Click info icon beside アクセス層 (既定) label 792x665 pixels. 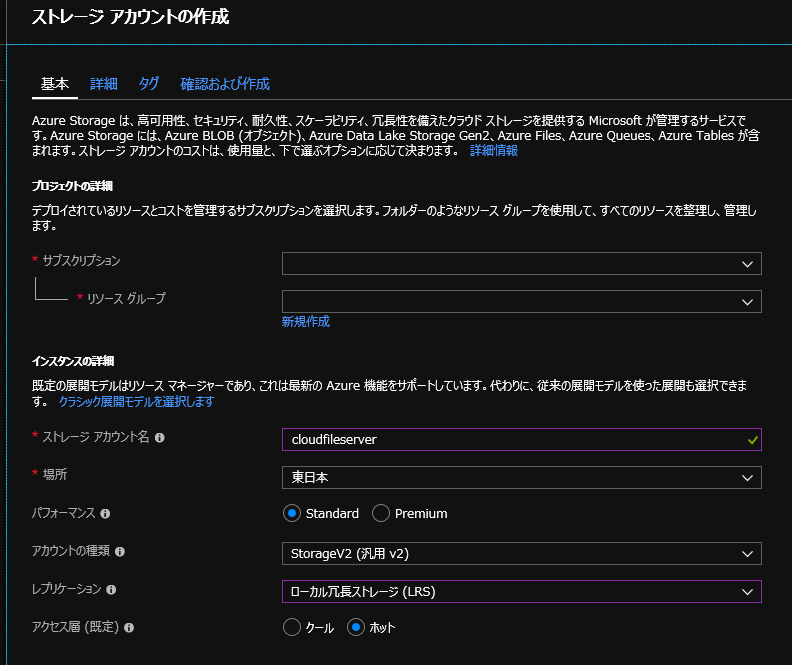pyautogui.click(x=129, y=628)
